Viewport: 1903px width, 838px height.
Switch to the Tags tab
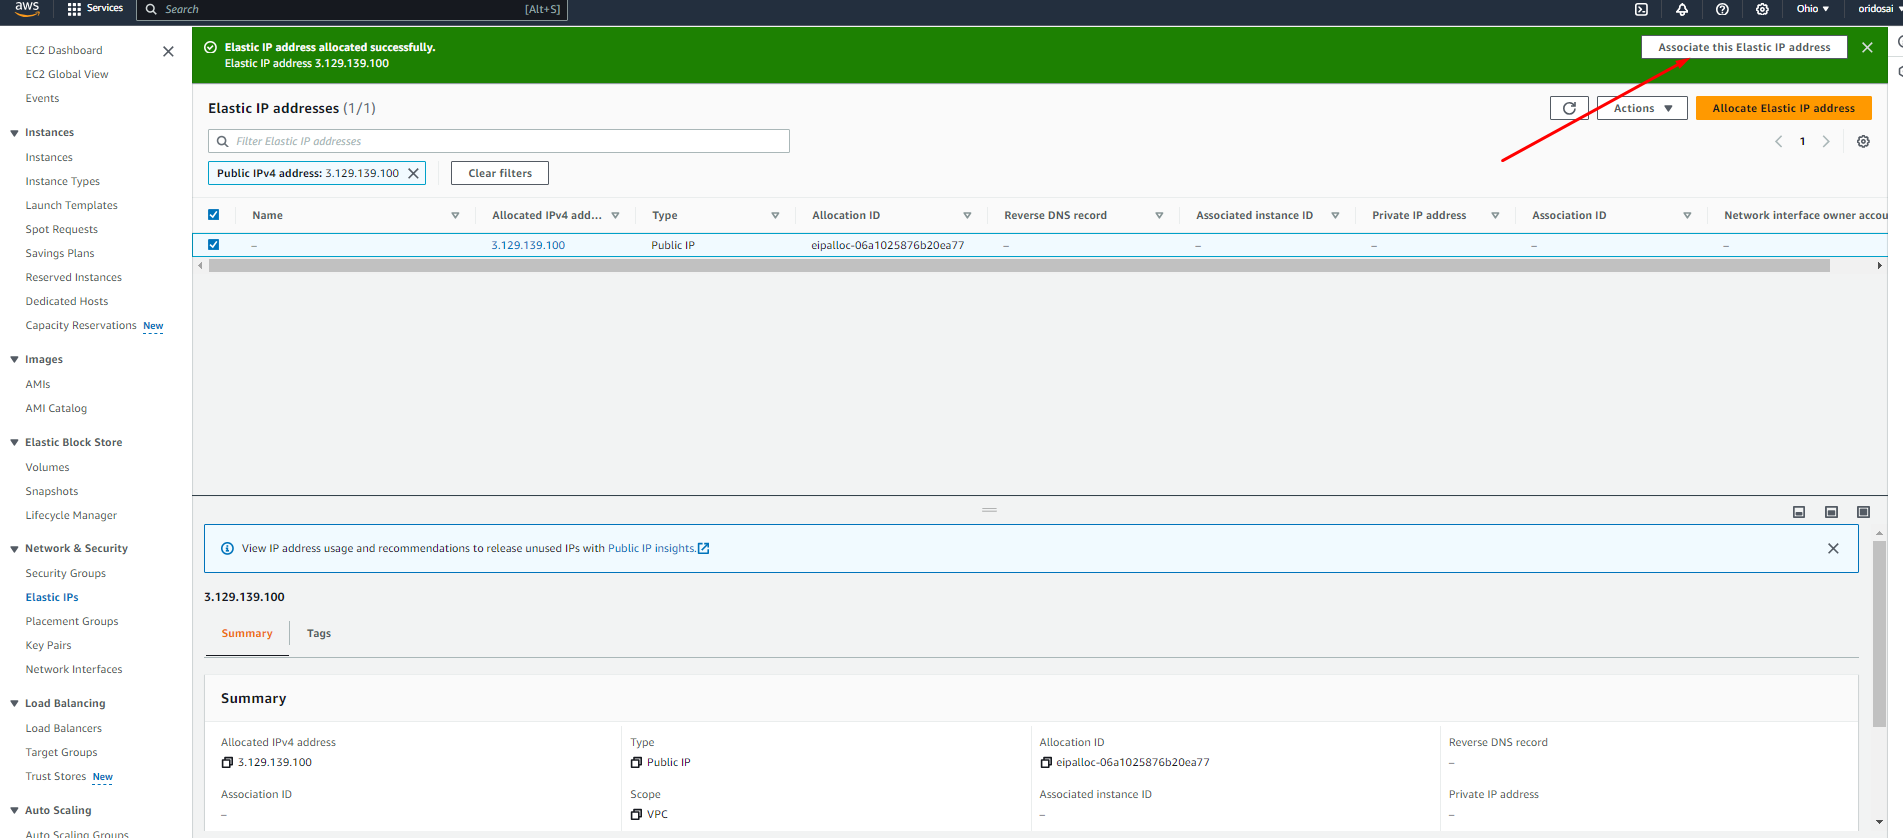(319, 634)
